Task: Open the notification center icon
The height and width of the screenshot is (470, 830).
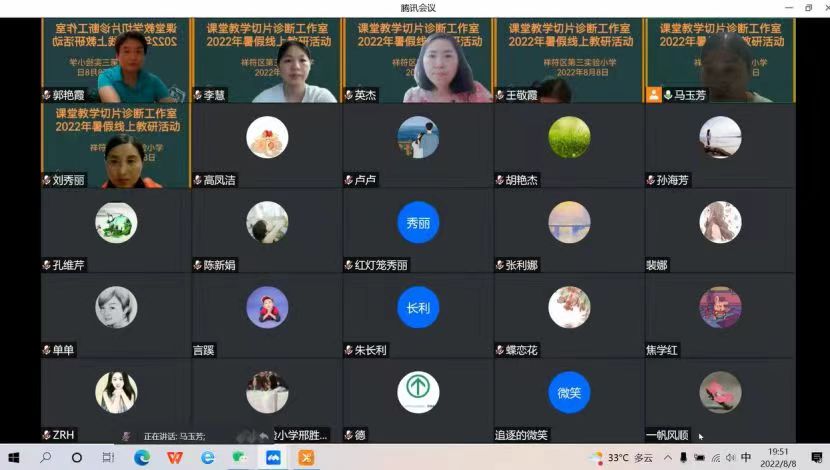Action: point(817,458)
